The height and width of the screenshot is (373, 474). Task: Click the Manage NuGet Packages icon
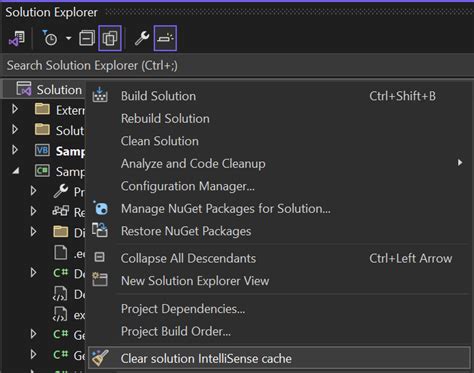click(x=100, y=208)
